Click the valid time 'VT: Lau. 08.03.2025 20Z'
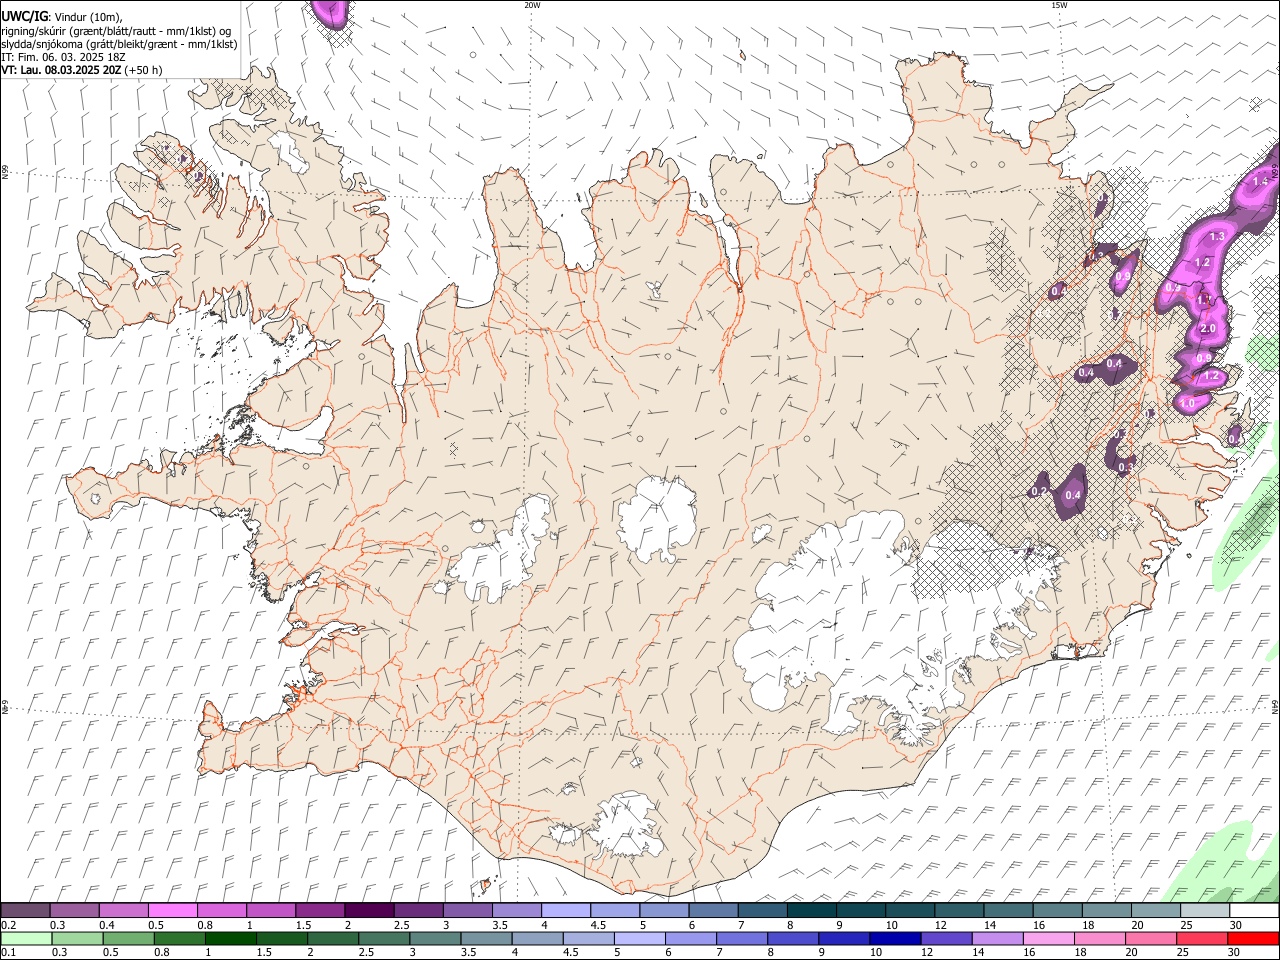The width and height of the screenshot is (1280, 960). pyautogui.click(x=61, y=70)
